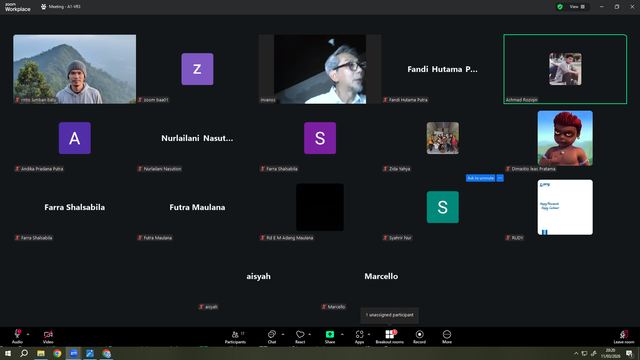This screenshot has height=360, width=640.
Task: Click the green Share screen button
Action: pos(330,336)
